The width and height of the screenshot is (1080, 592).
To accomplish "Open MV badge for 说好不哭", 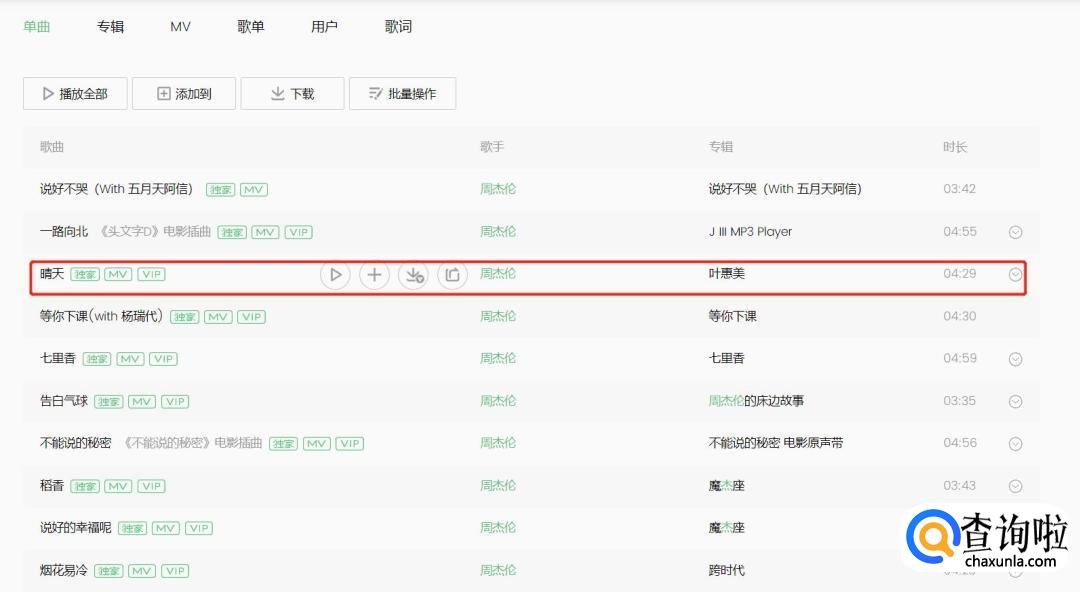I will coord(253,190).
